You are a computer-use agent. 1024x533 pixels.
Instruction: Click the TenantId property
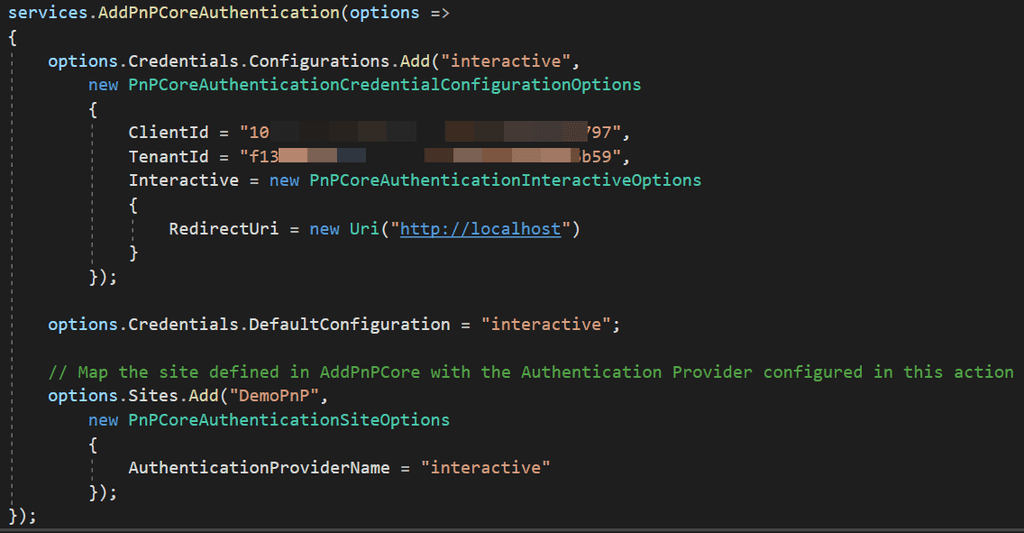(168, 157)
